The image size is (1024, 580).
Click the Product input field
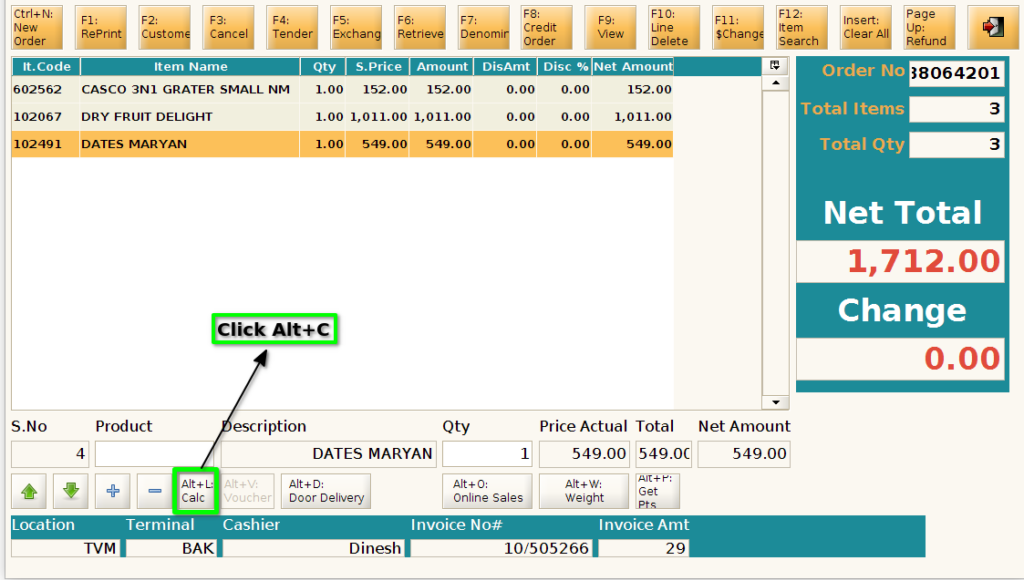pos(155,454)
